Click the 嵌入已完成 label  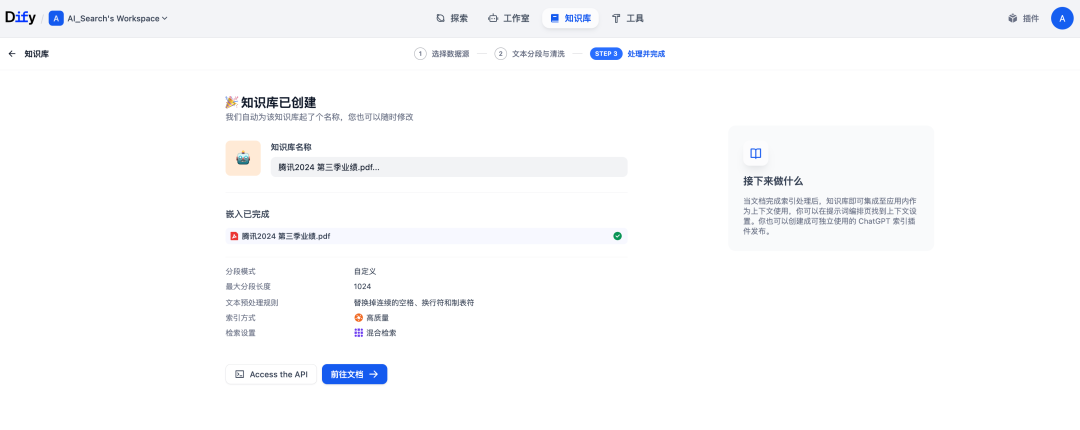point(247,214)
